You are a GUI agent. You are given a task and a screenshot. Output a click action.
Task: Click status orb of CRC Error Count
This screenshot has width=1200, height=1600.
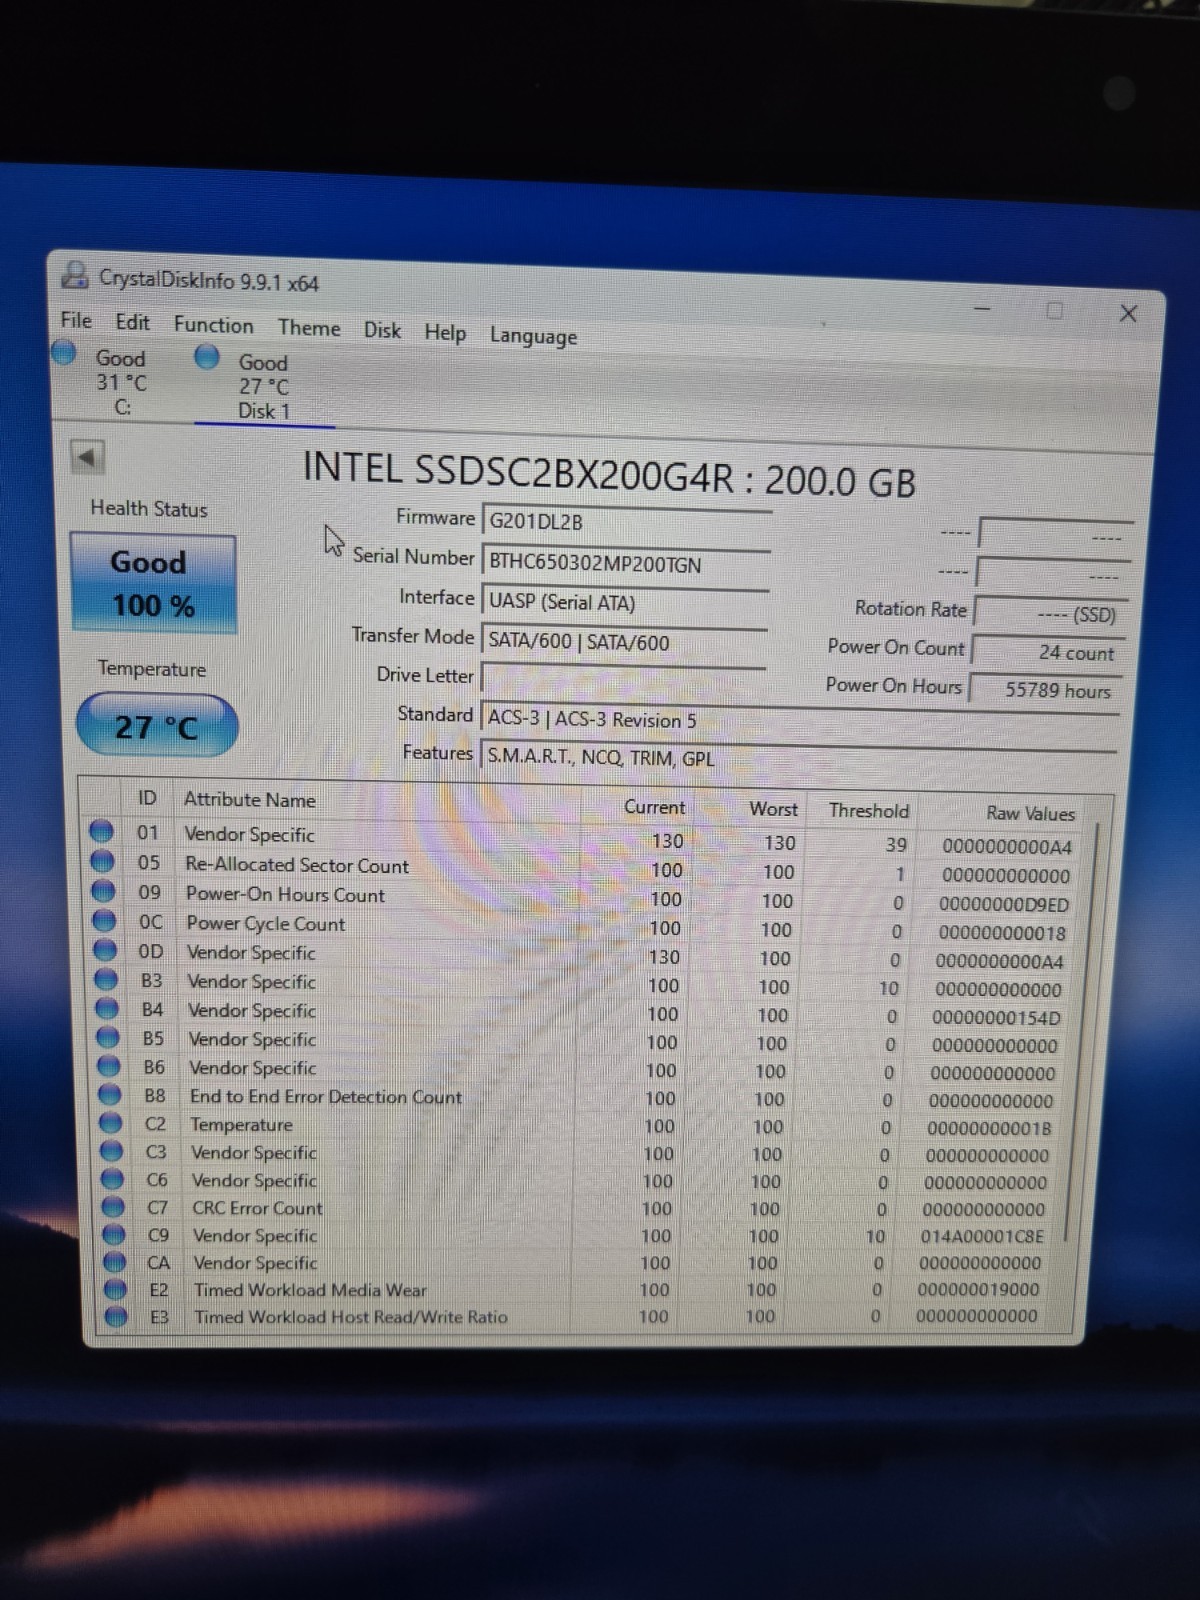[114, 1207]
